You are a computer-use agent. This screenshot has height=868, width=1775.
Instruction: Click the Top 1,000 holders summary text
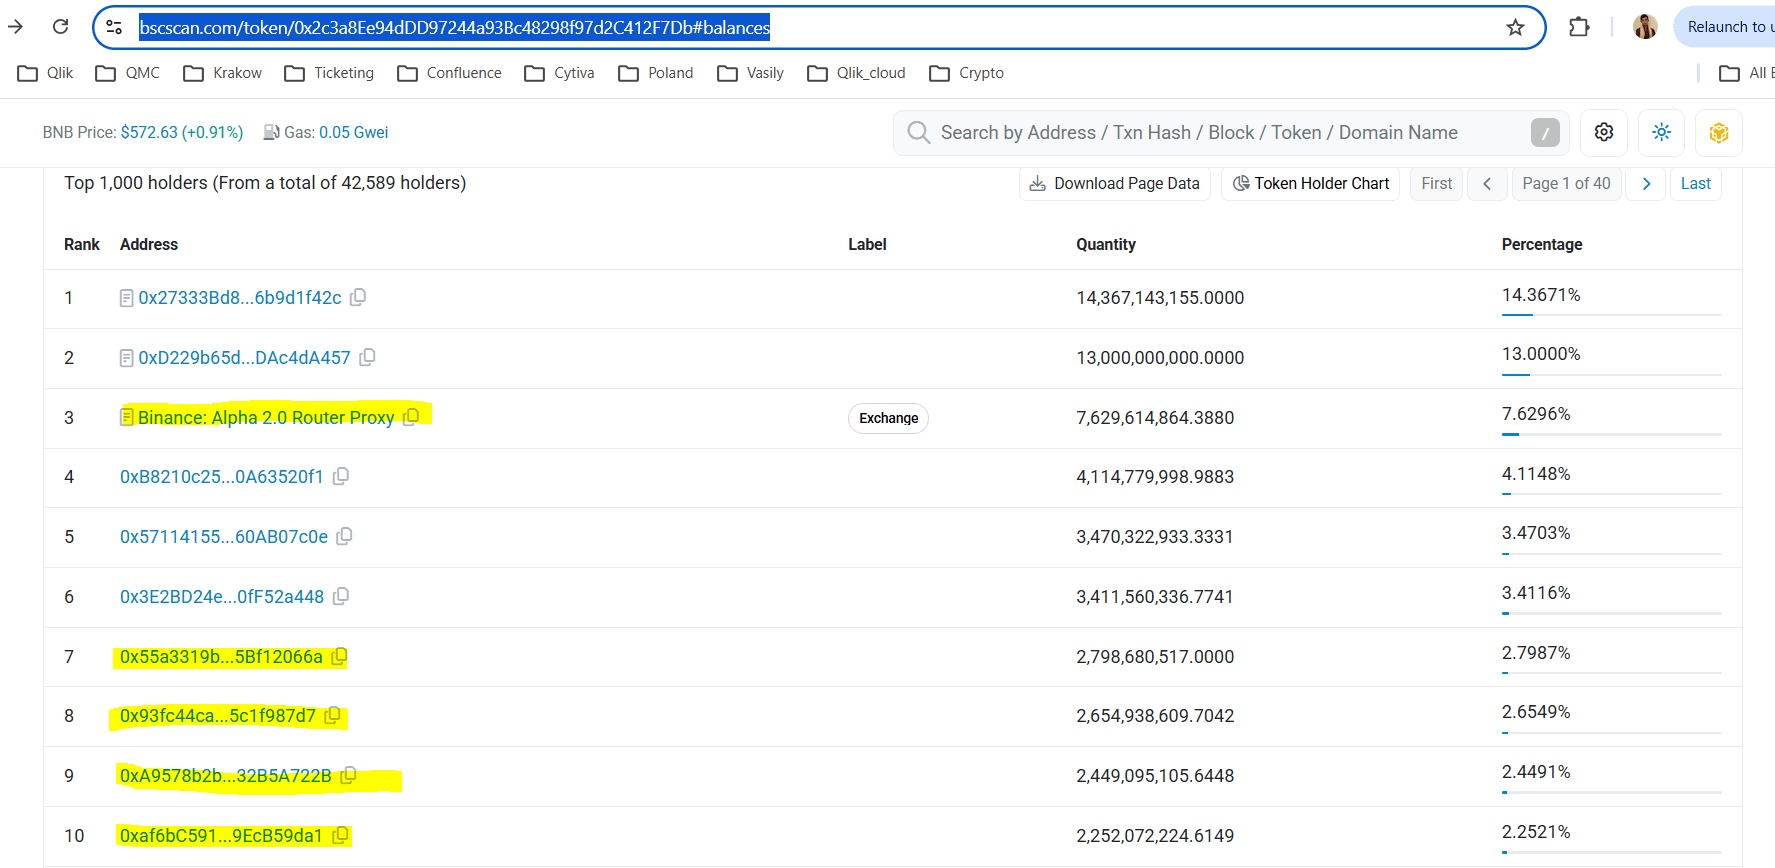tap(265, 182)
